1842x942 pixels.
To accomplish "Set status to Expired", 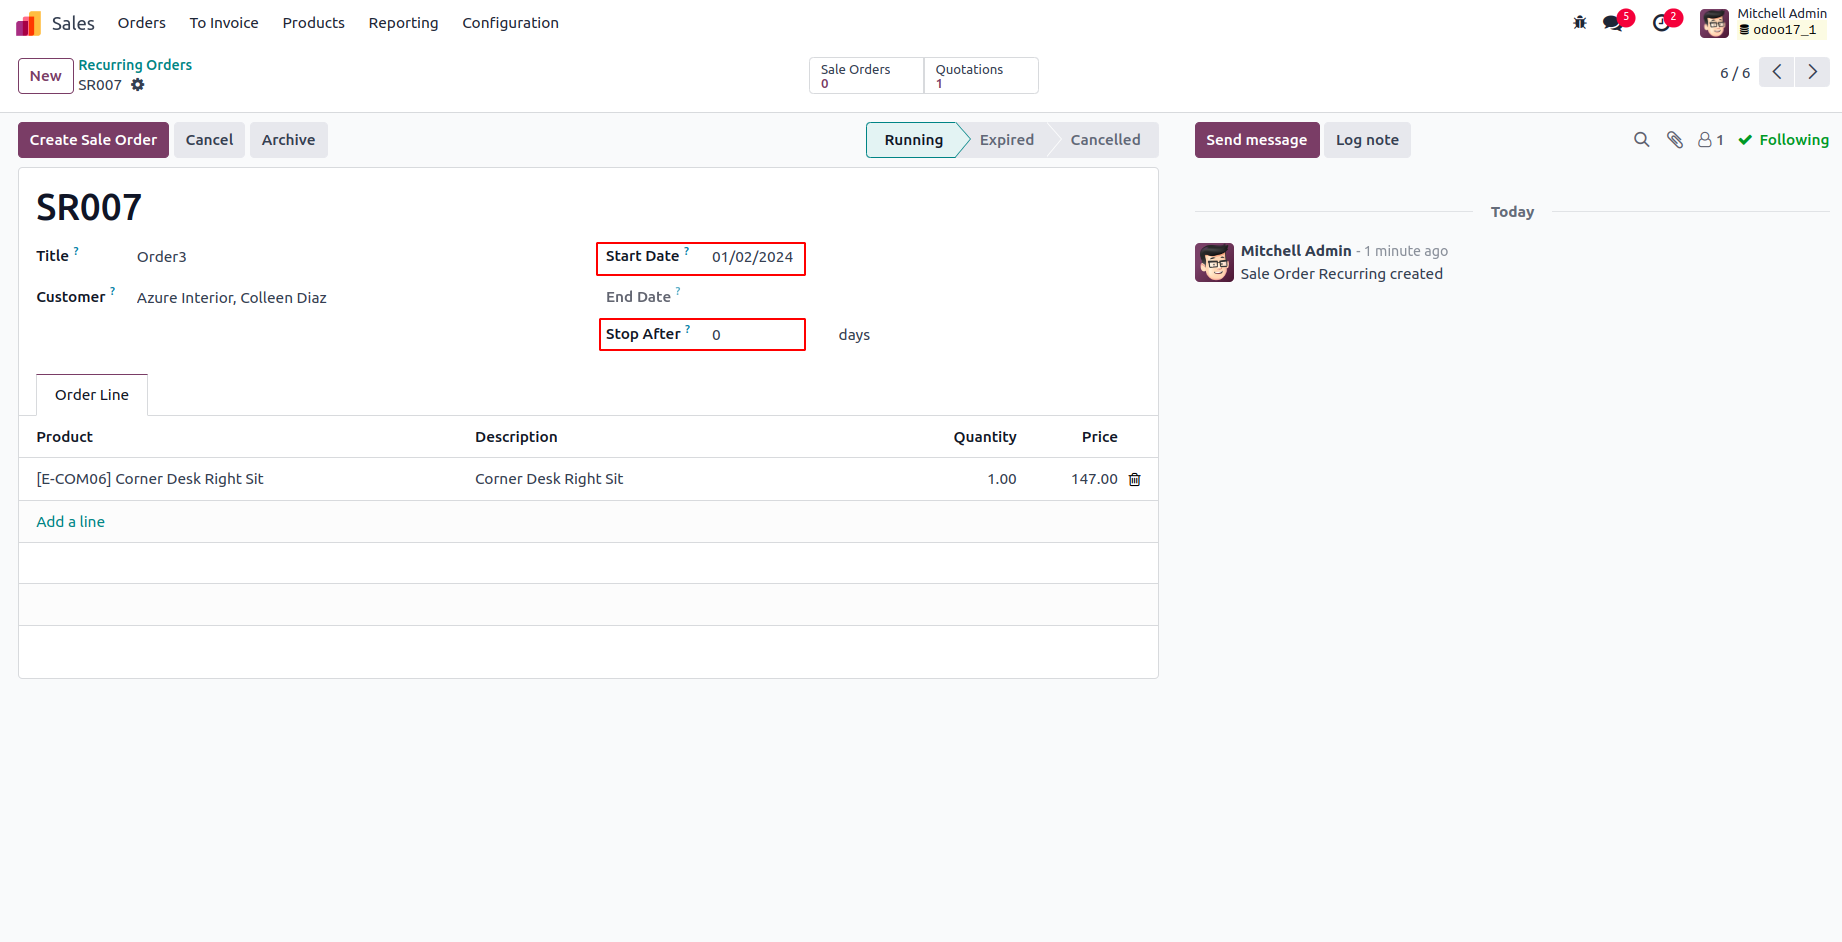I will 1006,140.
